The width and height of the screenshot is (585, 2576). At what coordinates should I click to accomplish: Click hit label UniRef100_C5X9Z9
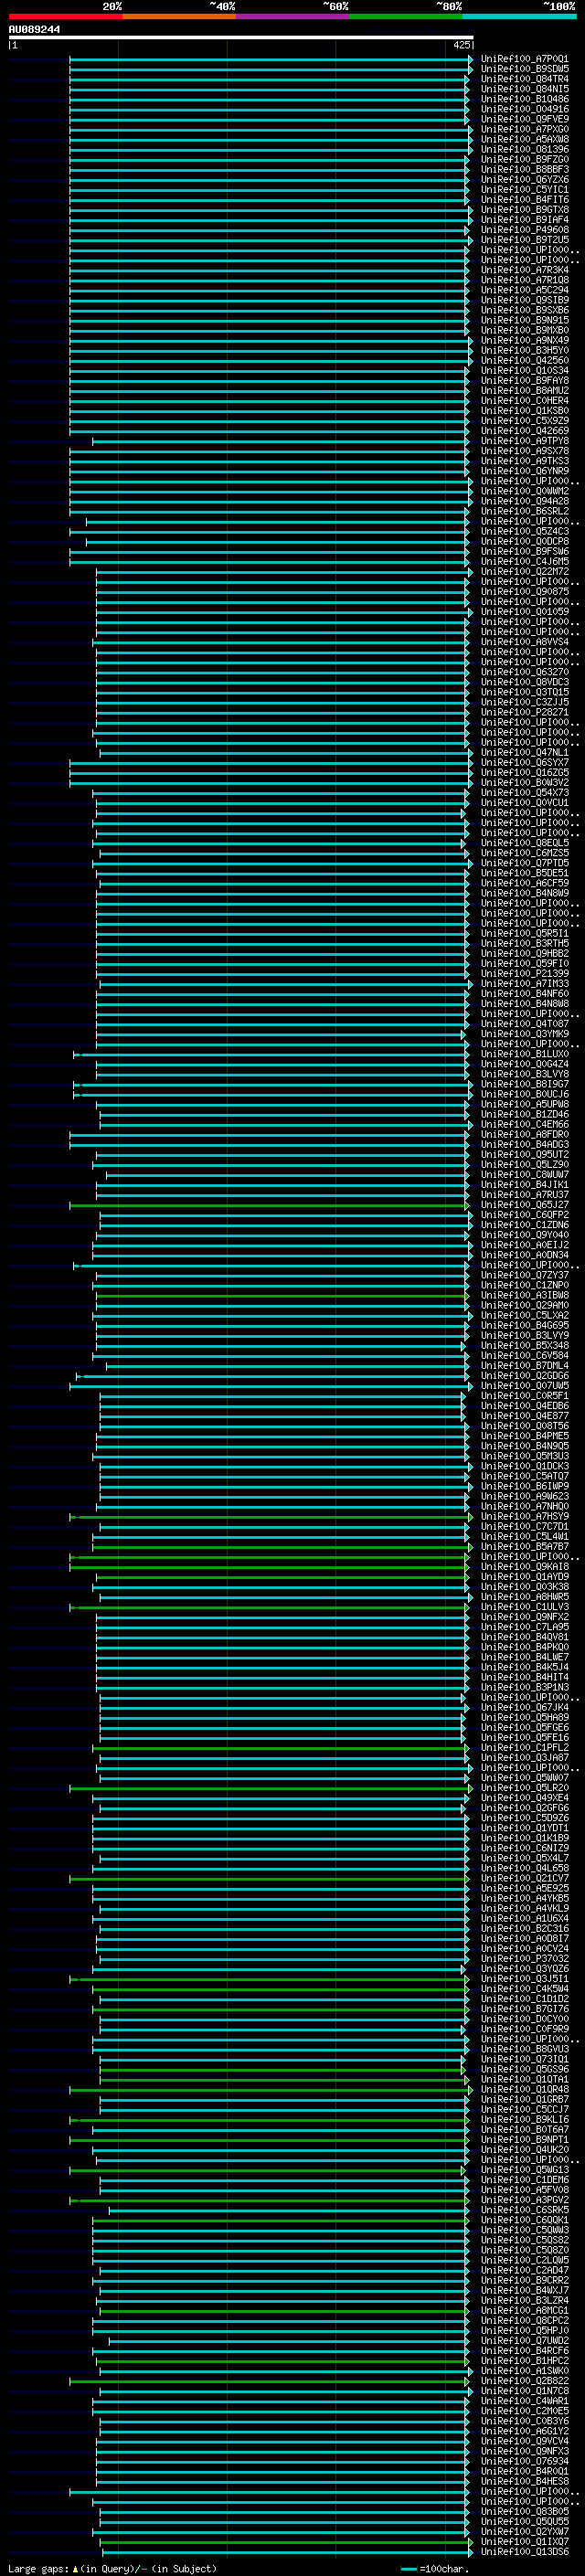point(524,421)
